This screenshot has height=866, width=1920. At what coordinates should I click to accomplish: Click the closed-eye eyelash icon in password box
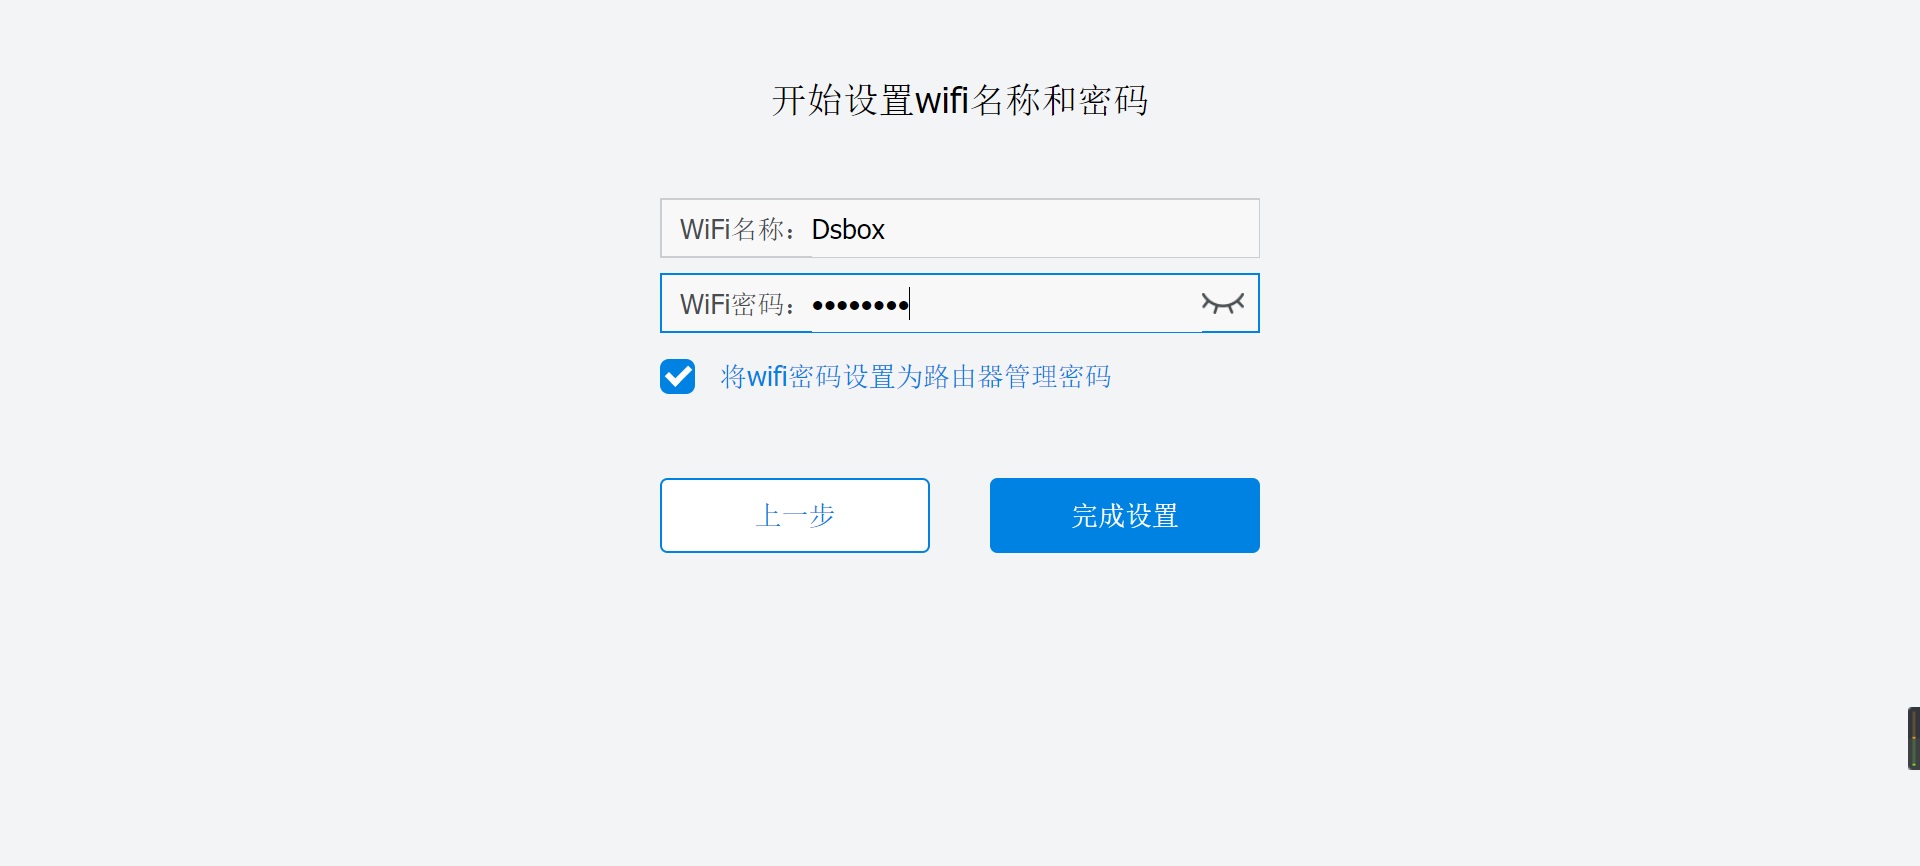1222,303
